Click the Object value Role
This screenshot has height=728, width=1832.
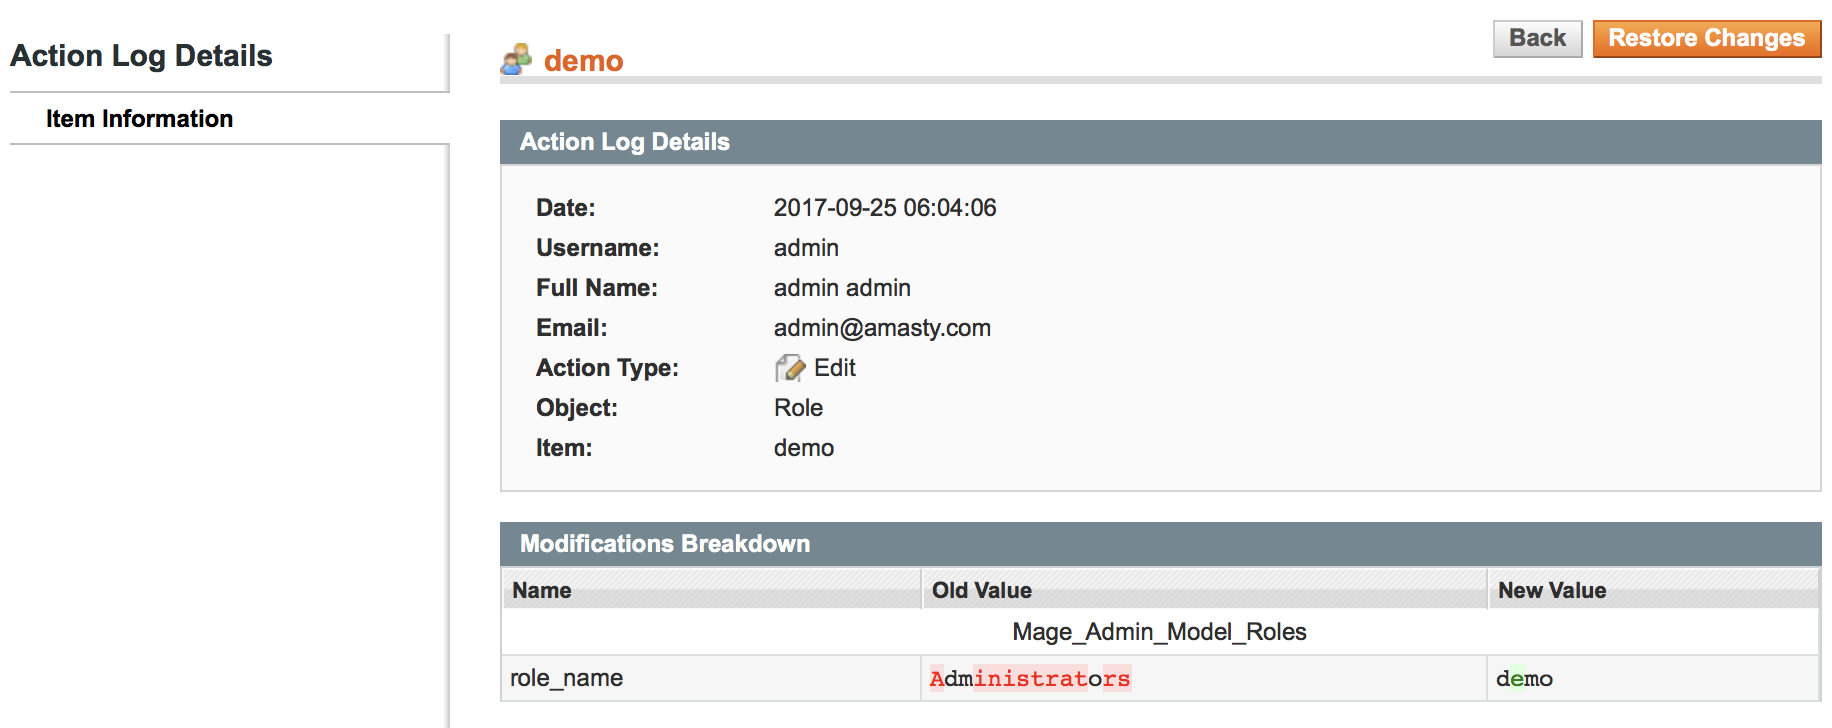coord(798,408)
